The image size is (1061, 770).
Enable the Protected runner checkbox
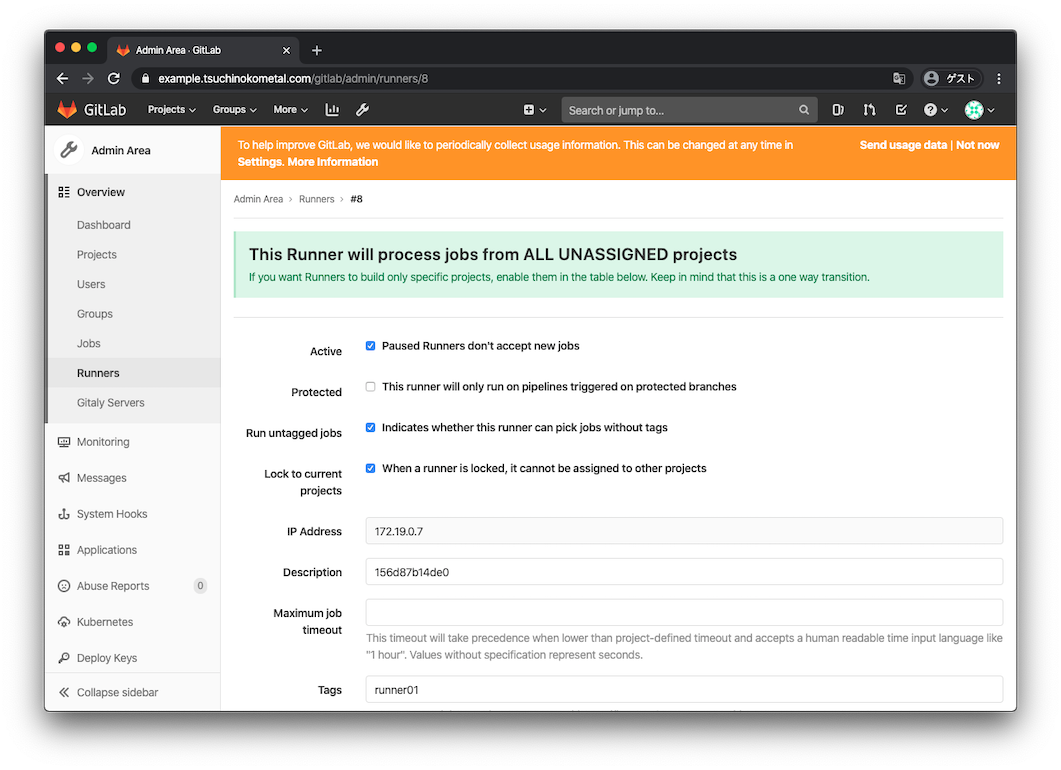point(370,386)
